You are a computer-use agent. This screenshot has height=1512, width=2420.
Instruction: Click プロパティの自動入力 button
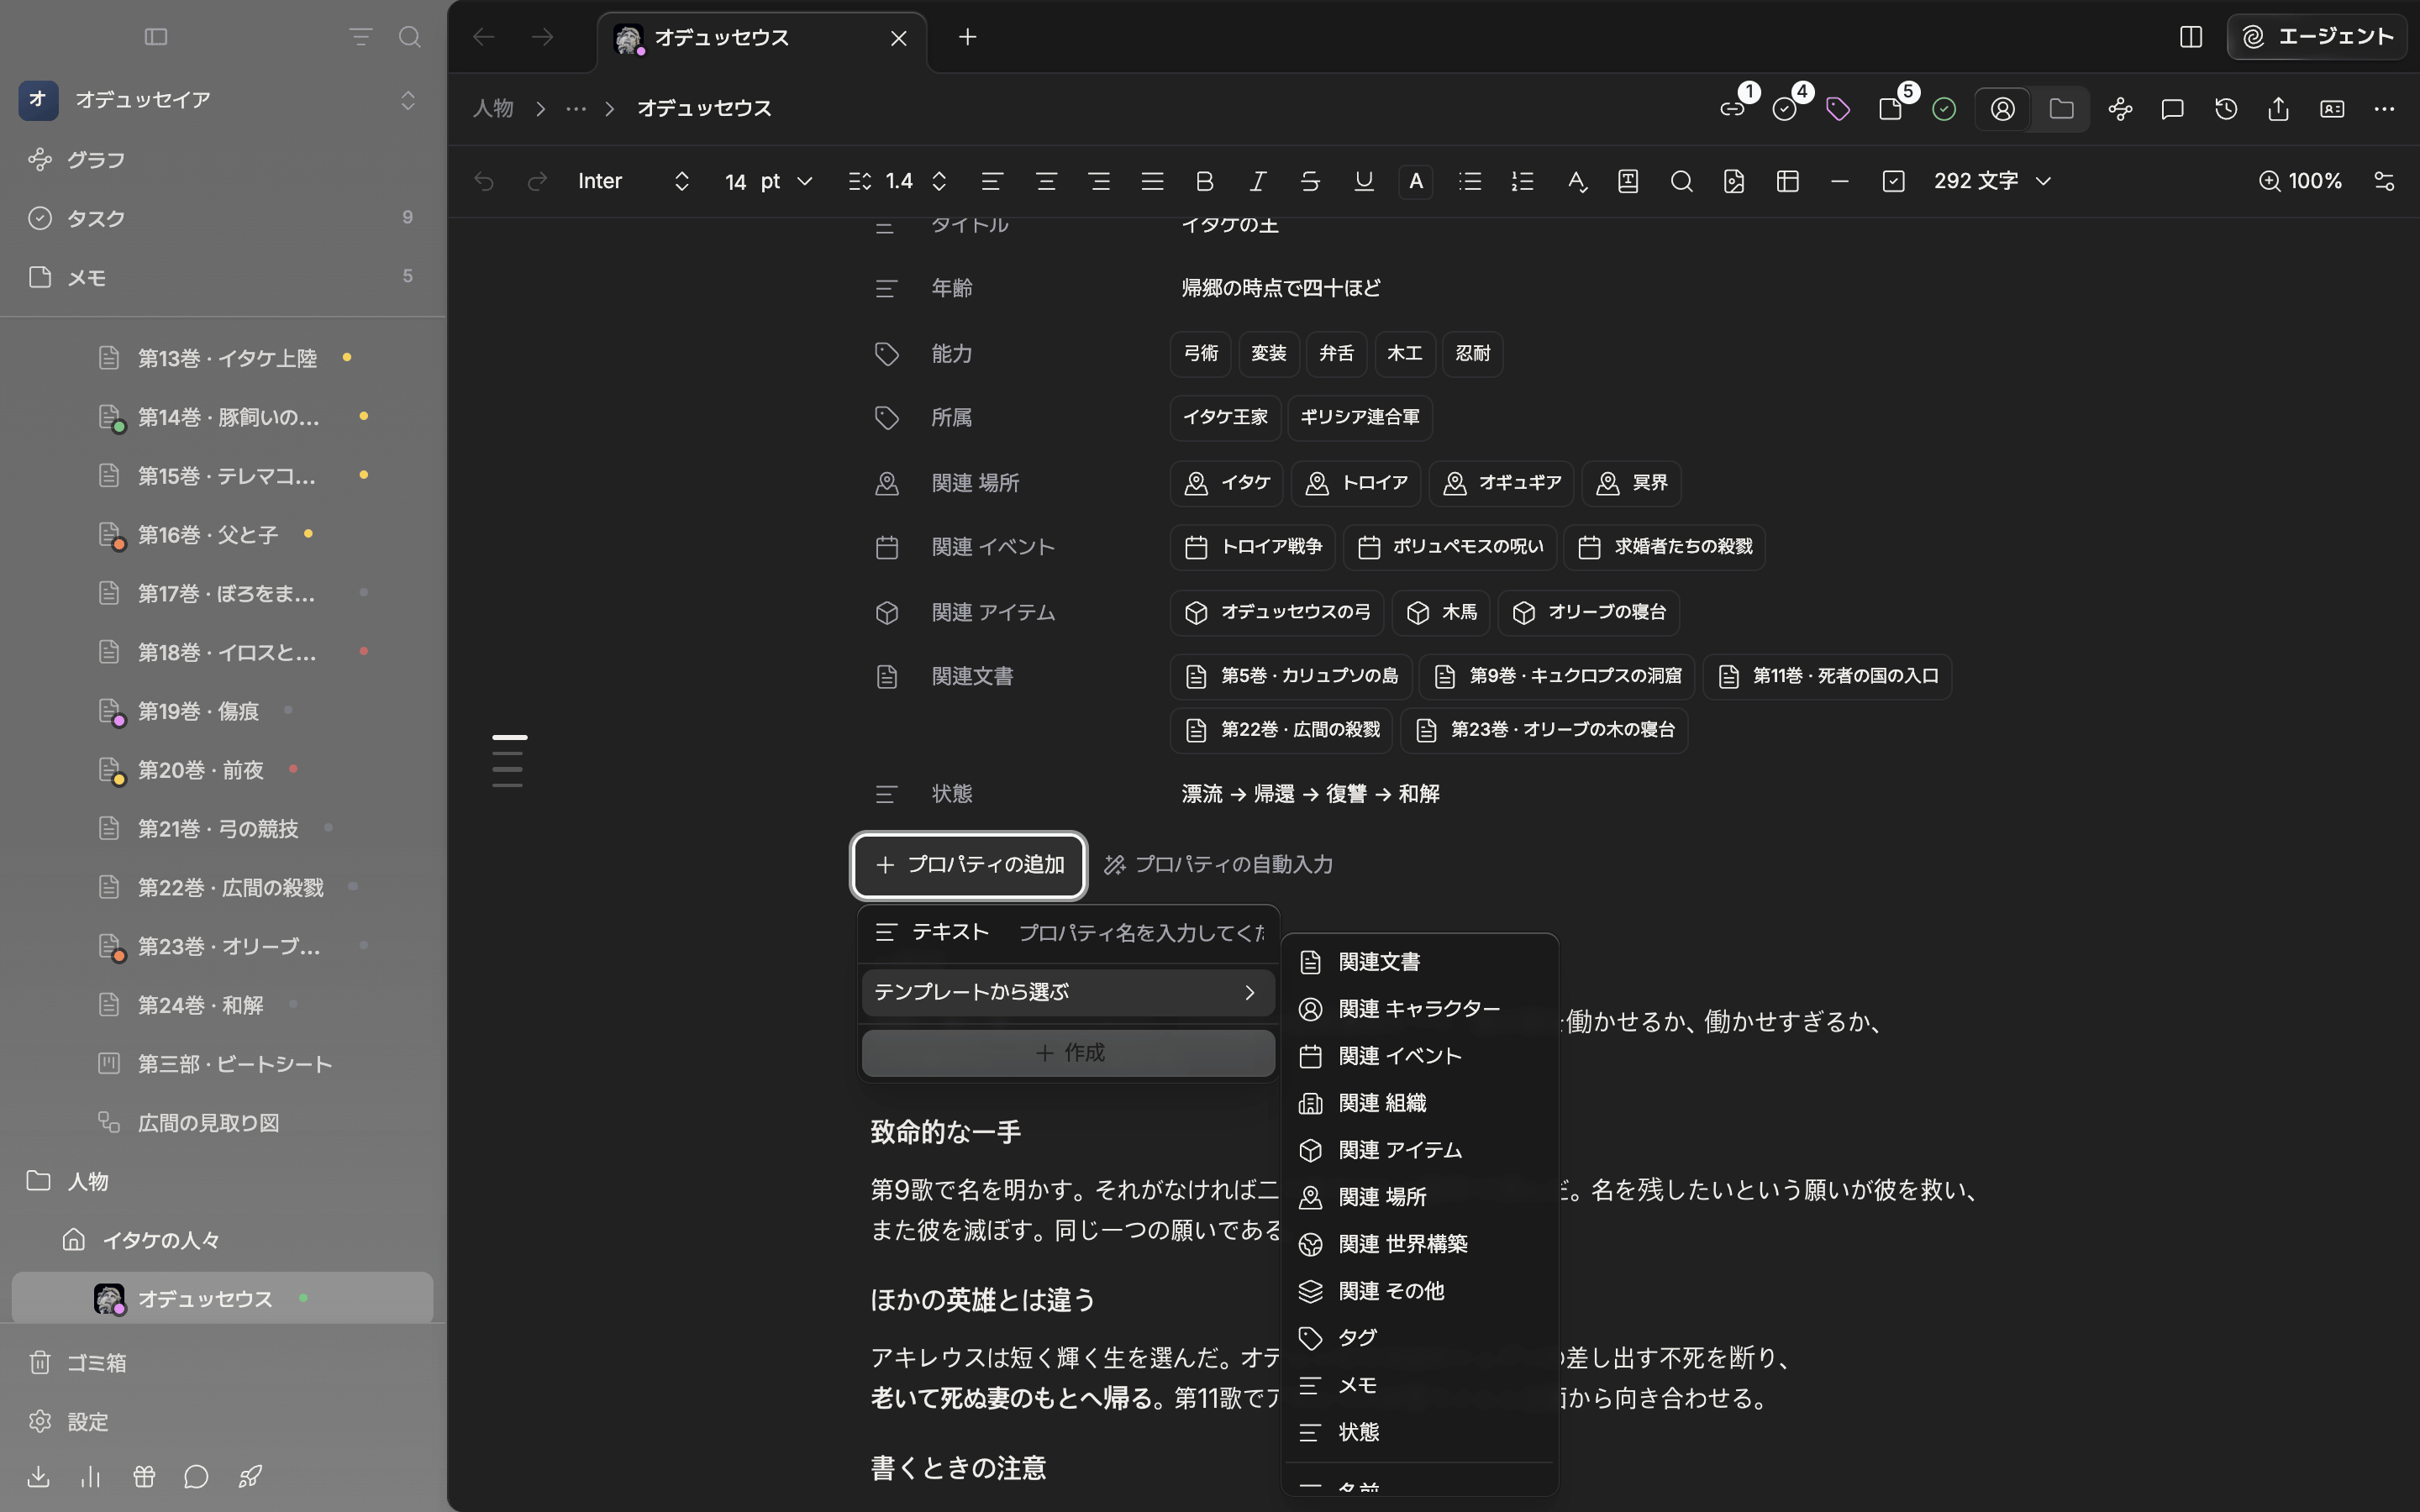(x=1219, y=865)
